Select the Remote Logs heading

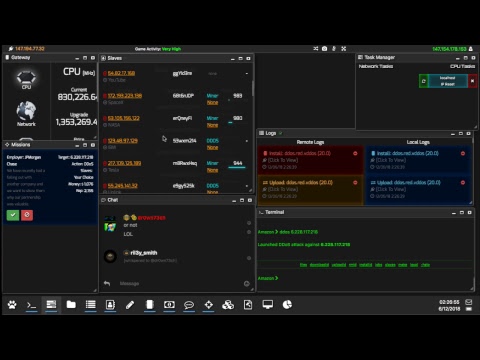[x=310, y=142]
